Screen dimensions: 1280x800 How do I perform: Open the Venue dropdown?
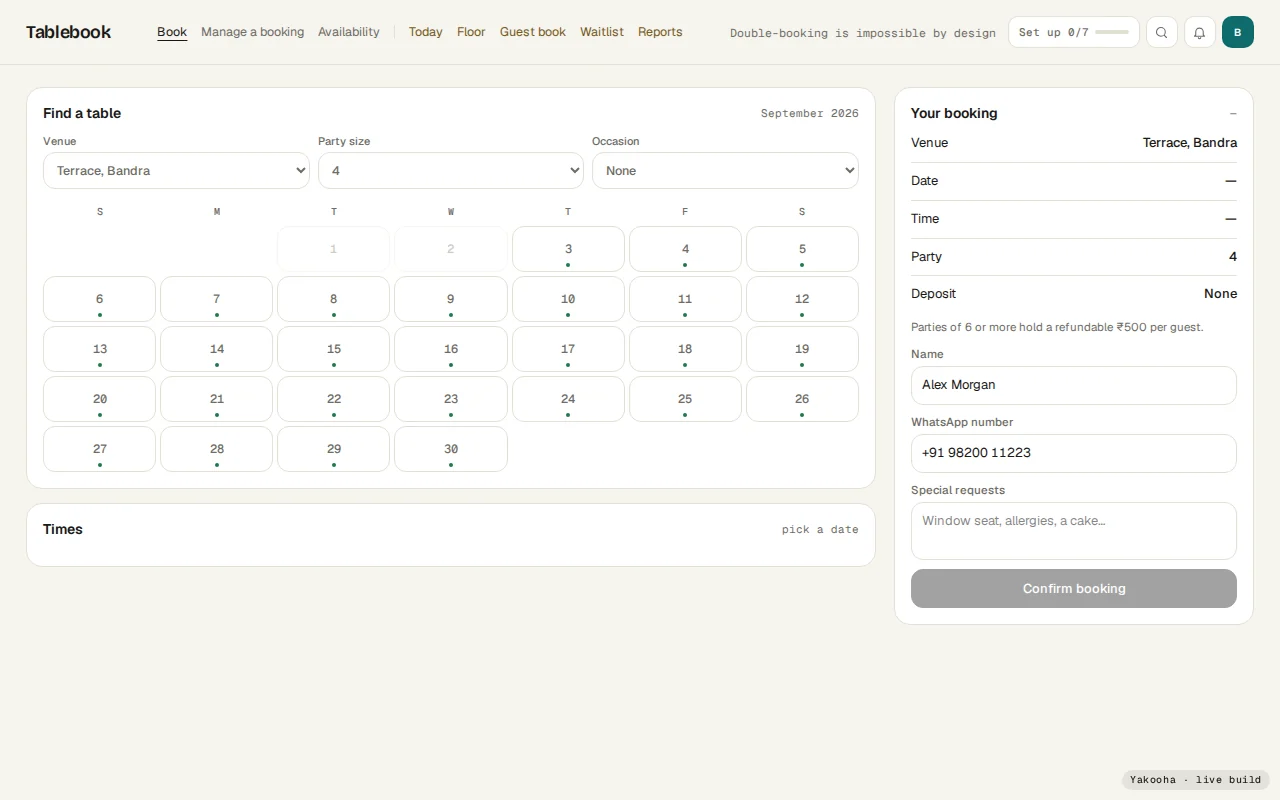tap(176, 170)
